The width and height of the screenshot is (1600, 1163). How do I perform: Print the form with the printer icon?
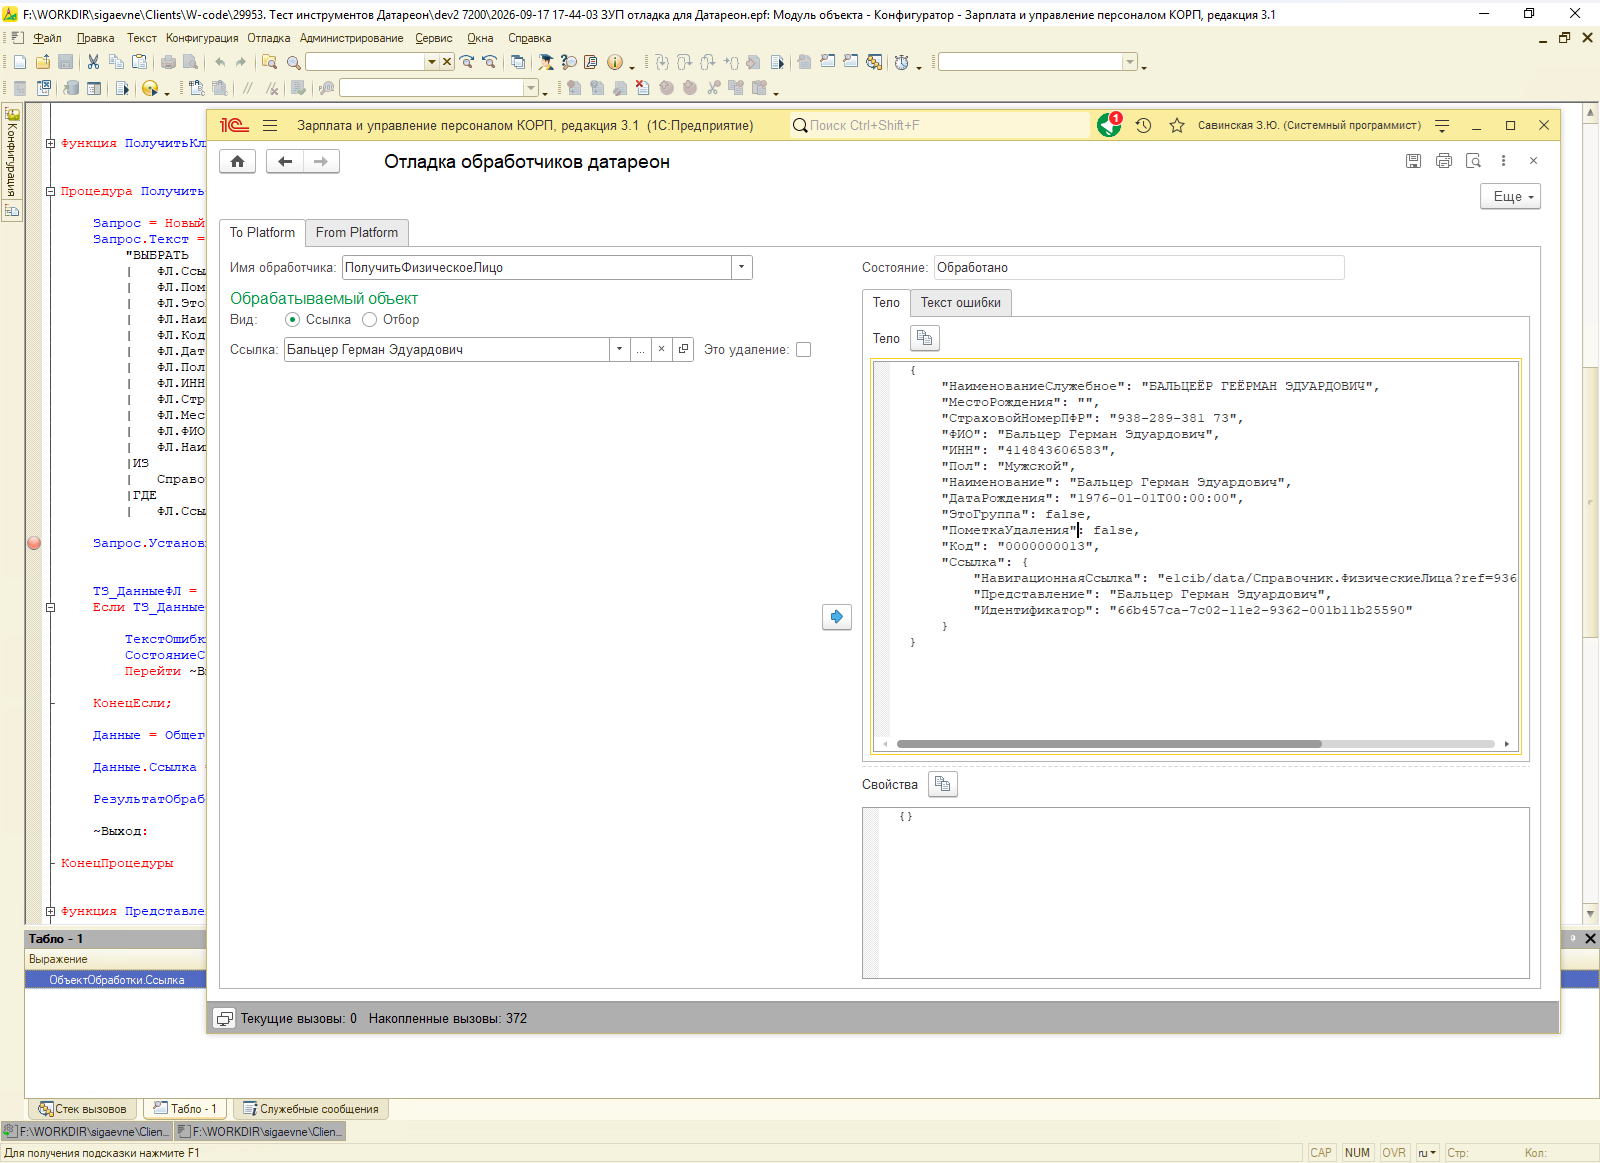(1443, 161)
